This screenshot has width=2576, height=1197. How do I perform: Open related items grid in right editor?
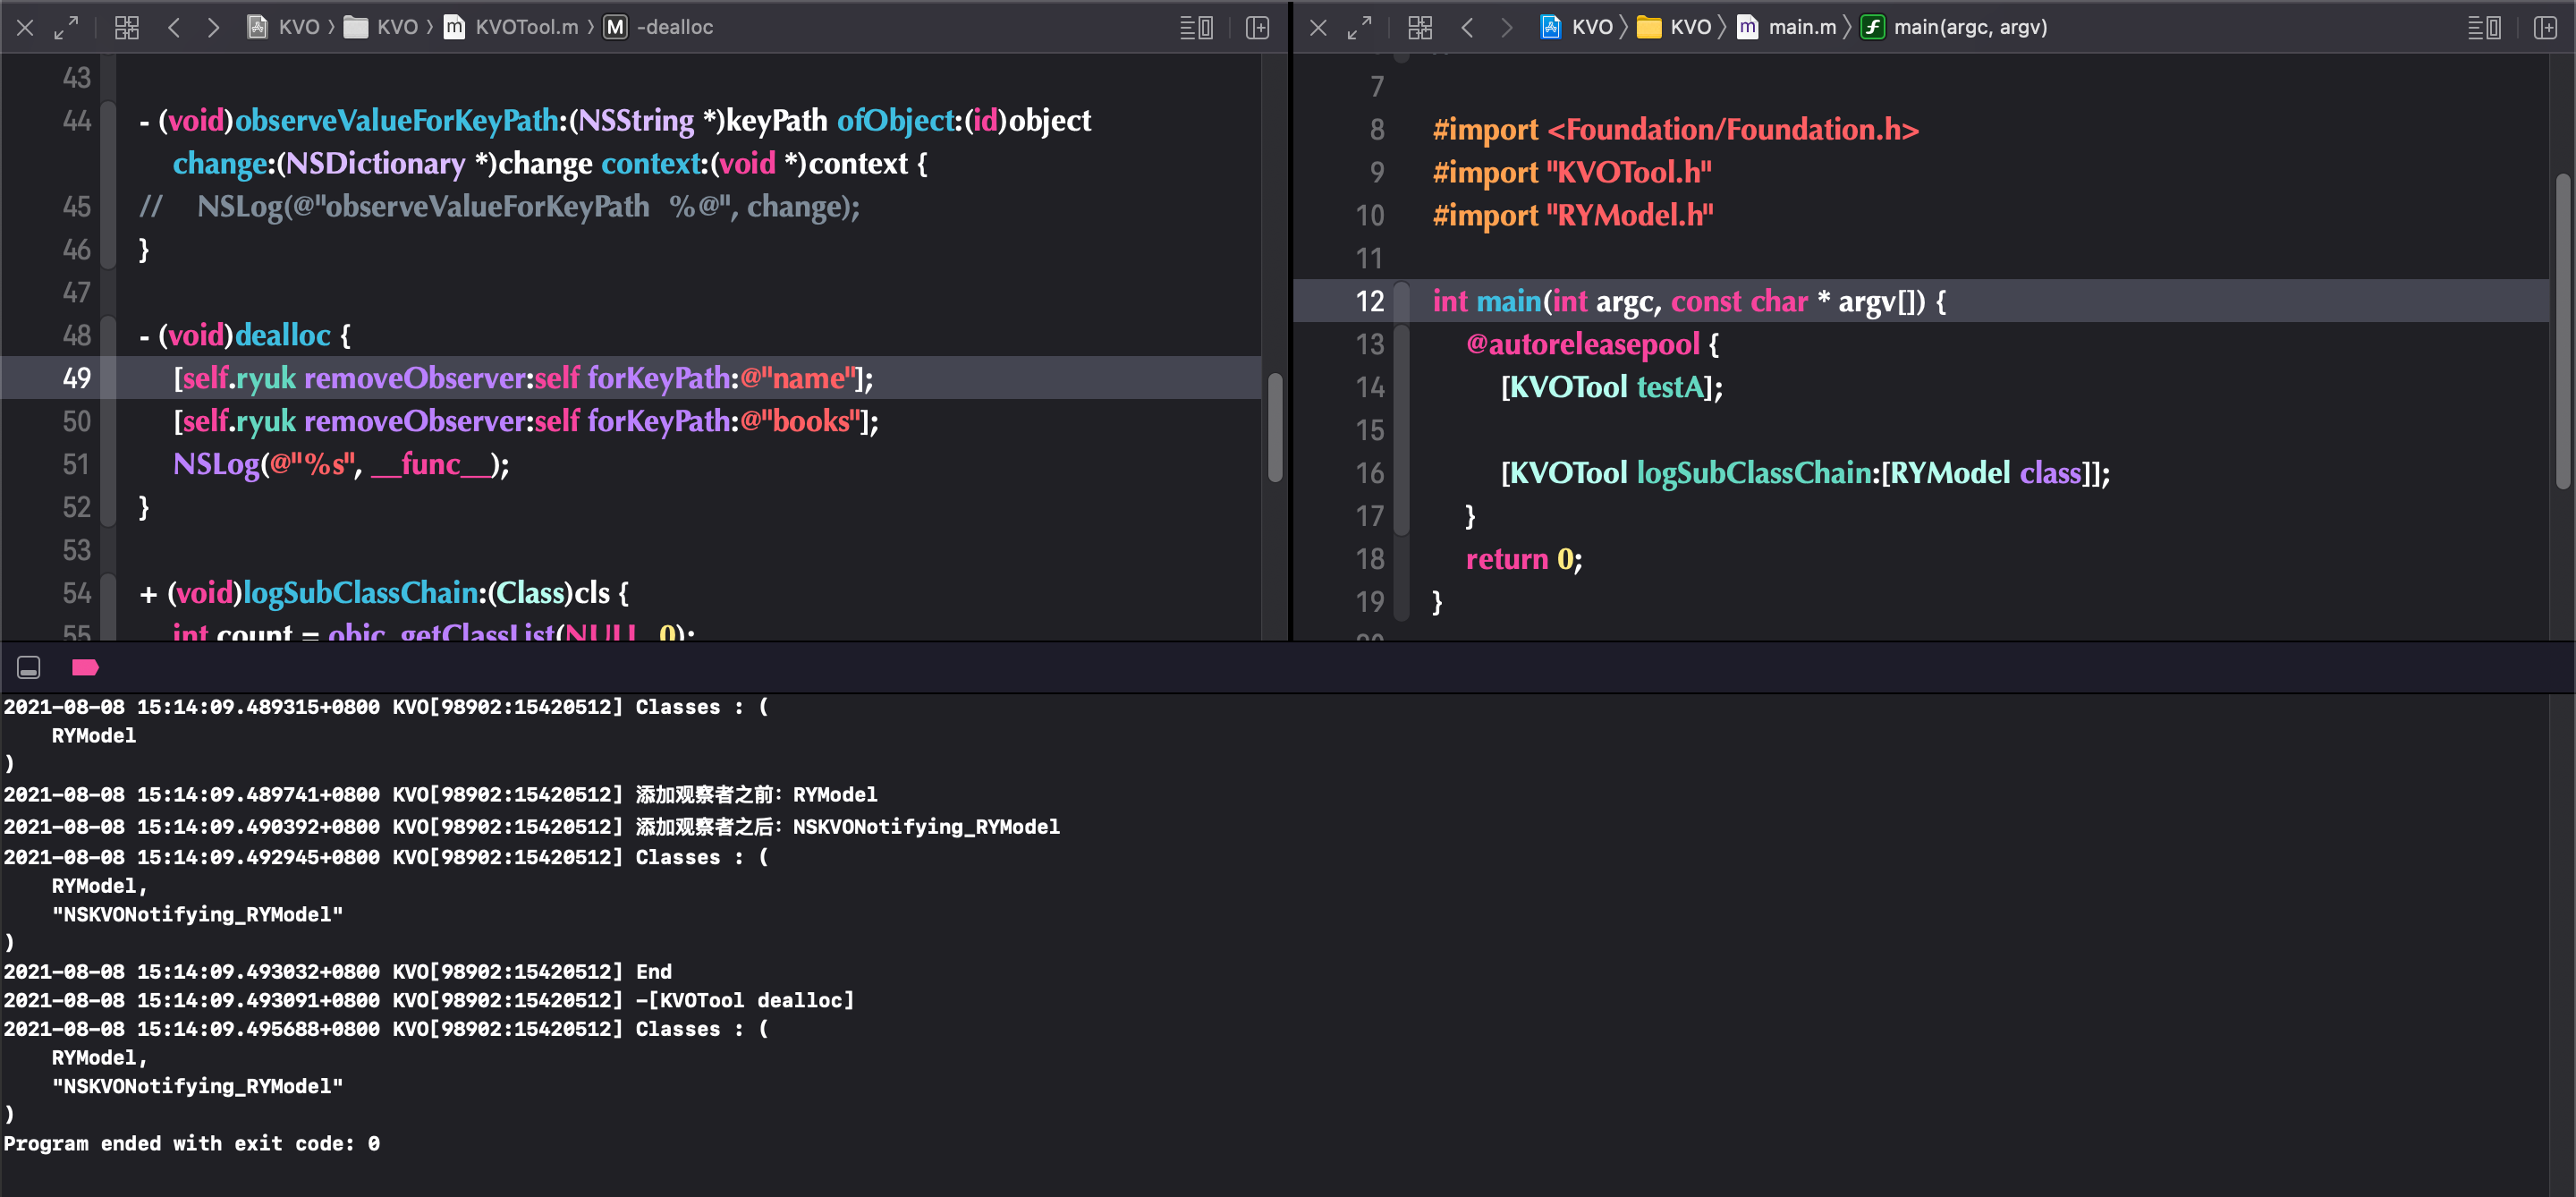pyautogui.click(x=1420, y=27)
